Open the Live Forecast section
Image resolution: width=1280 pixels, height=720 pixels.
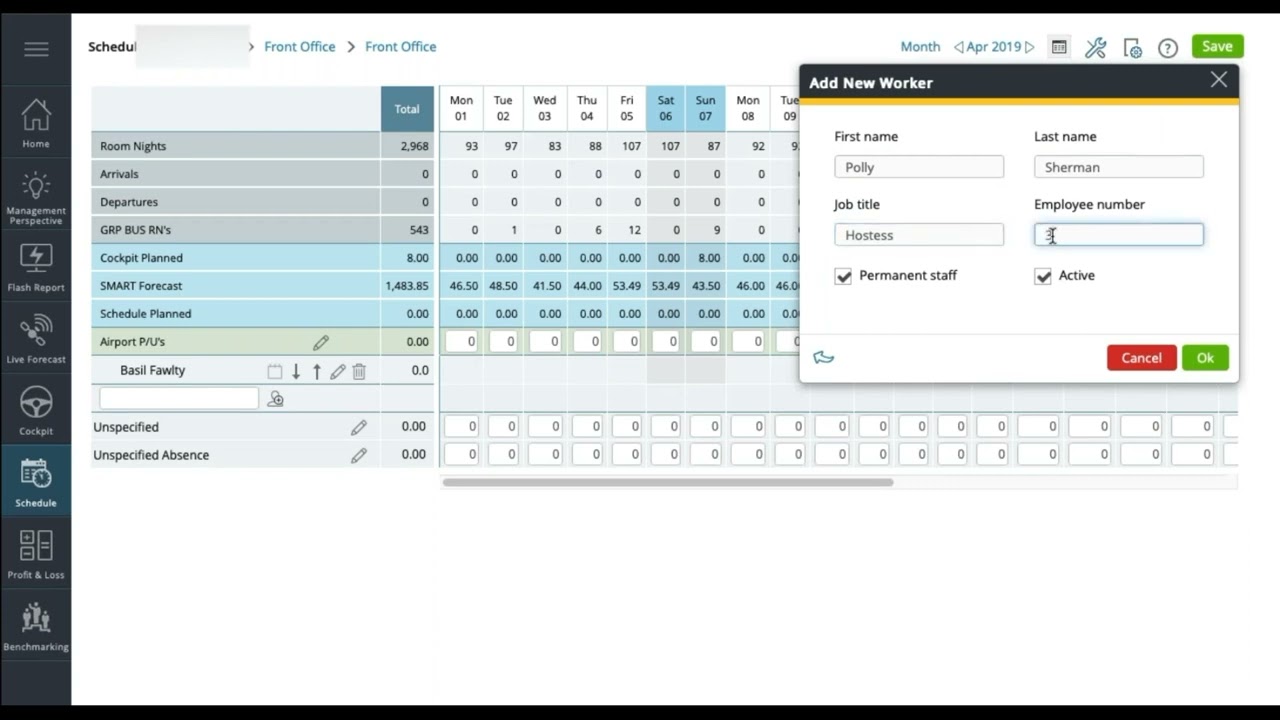click(36, 338)
